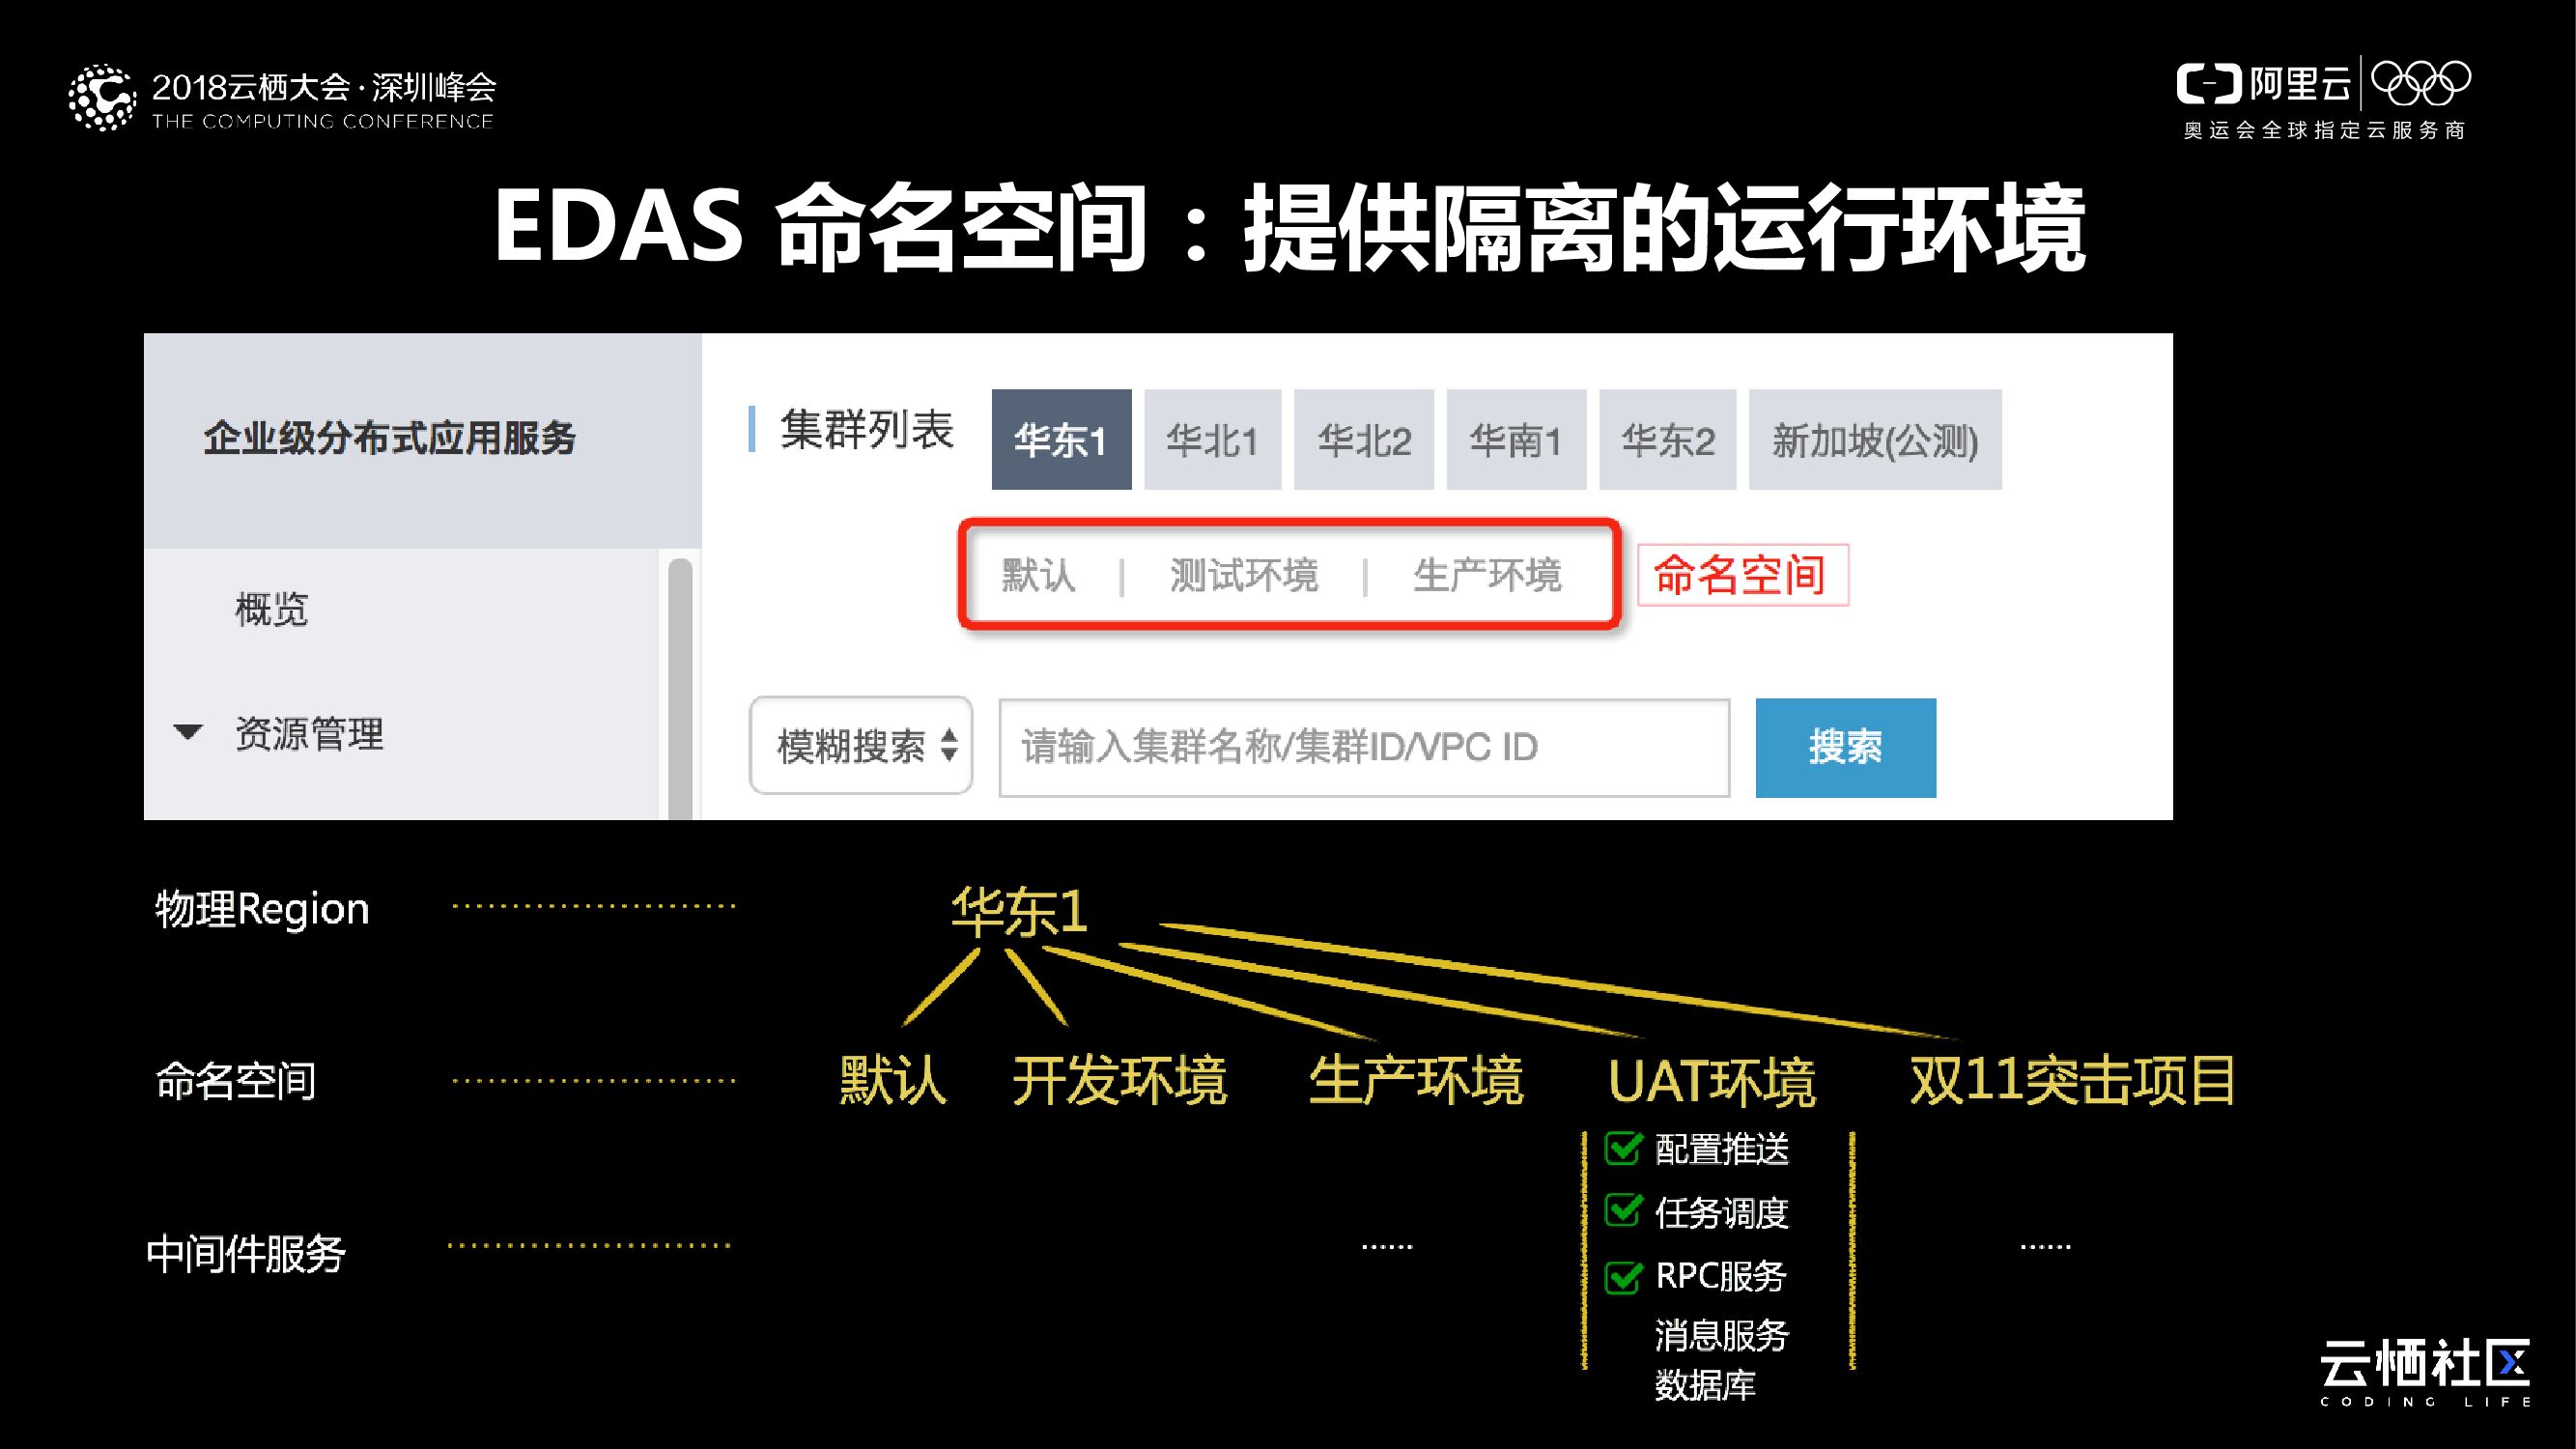Click the Alibaba Cloud bracket logo

tap(2208, 84)
